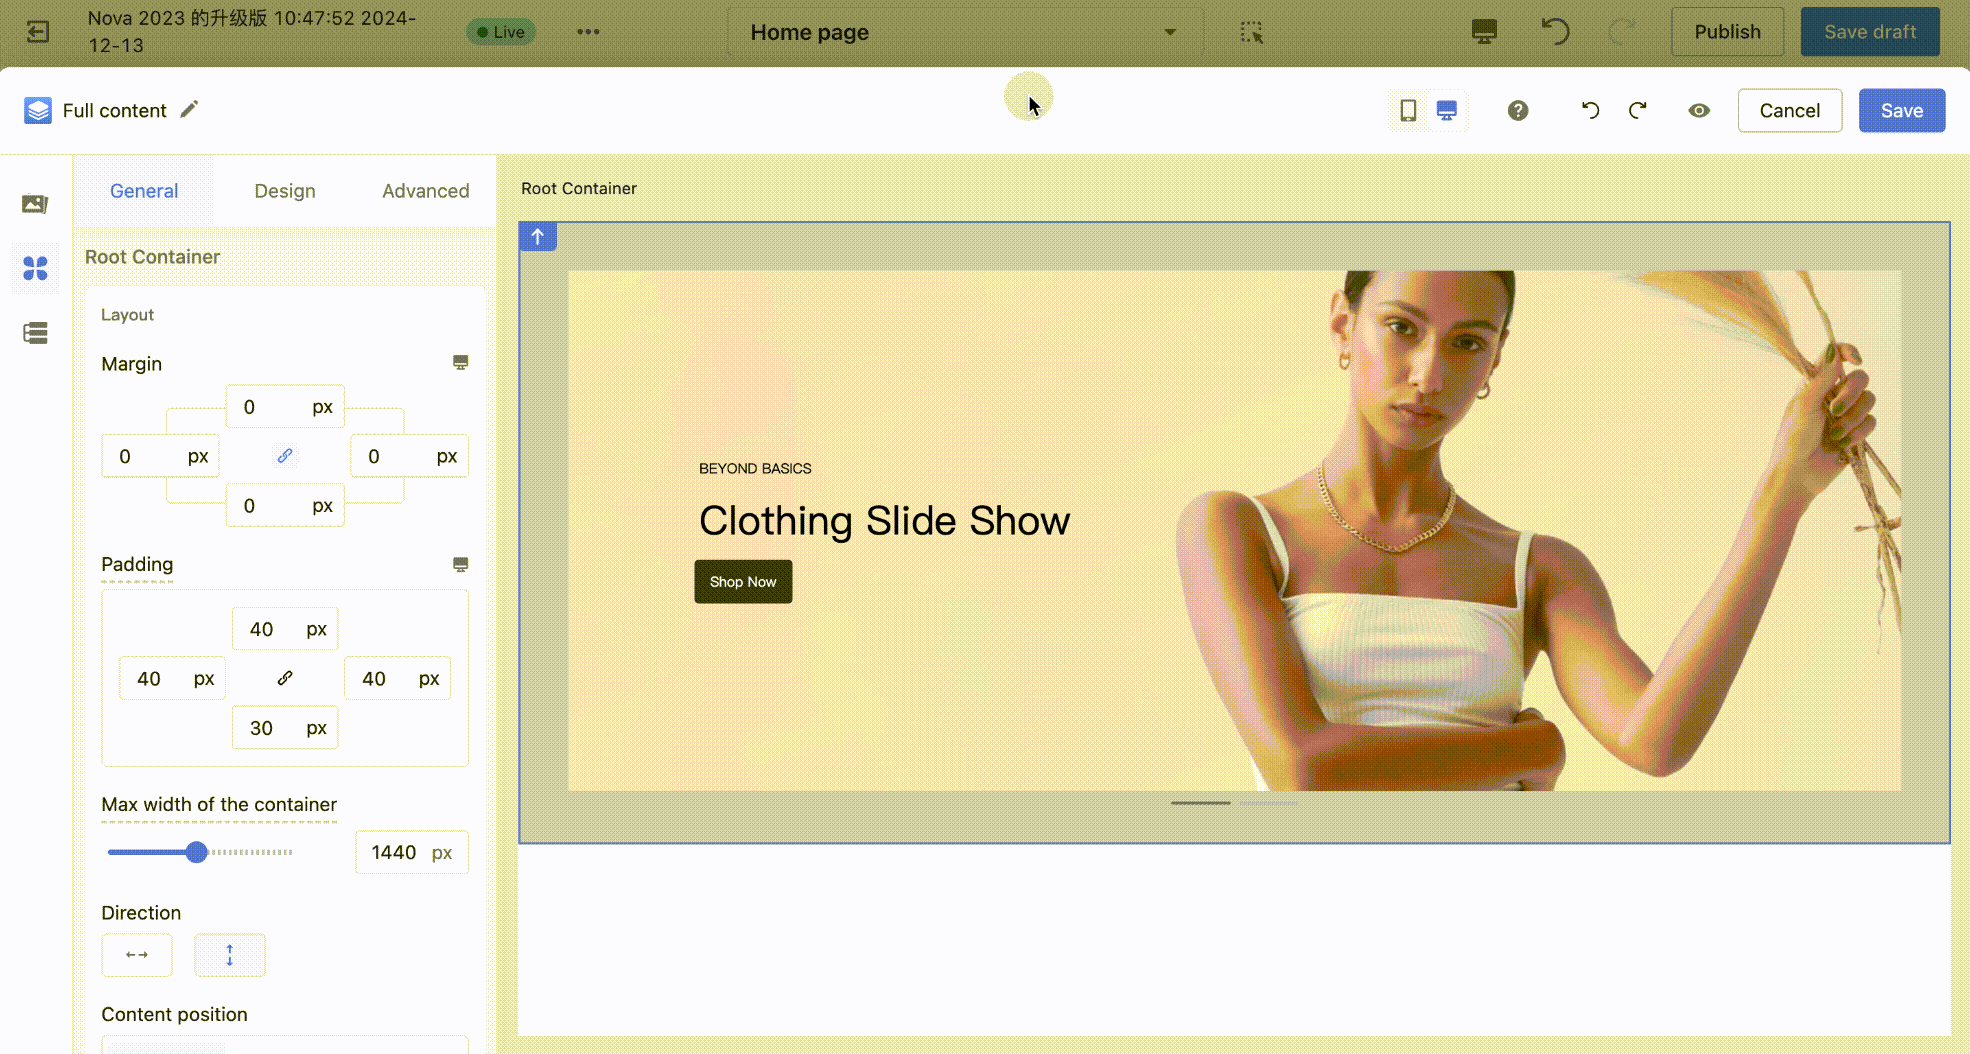Open the layers list sidebar icon
Image resolution: width=1970 pixels, height=1054 pixels.
click(x=35, y=333)
